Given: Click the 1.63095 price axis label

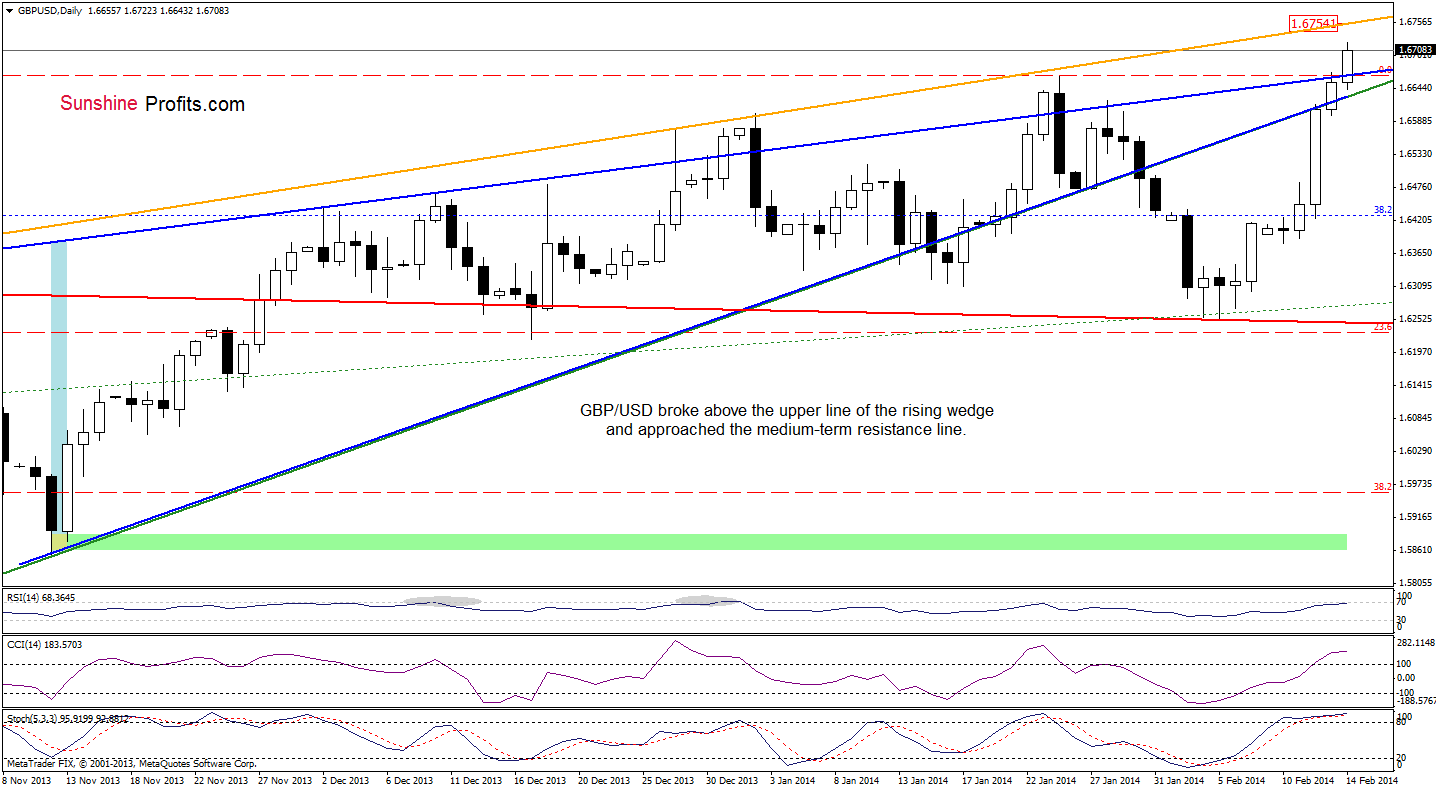Looking at the screenshot, I should point(1415,286).
